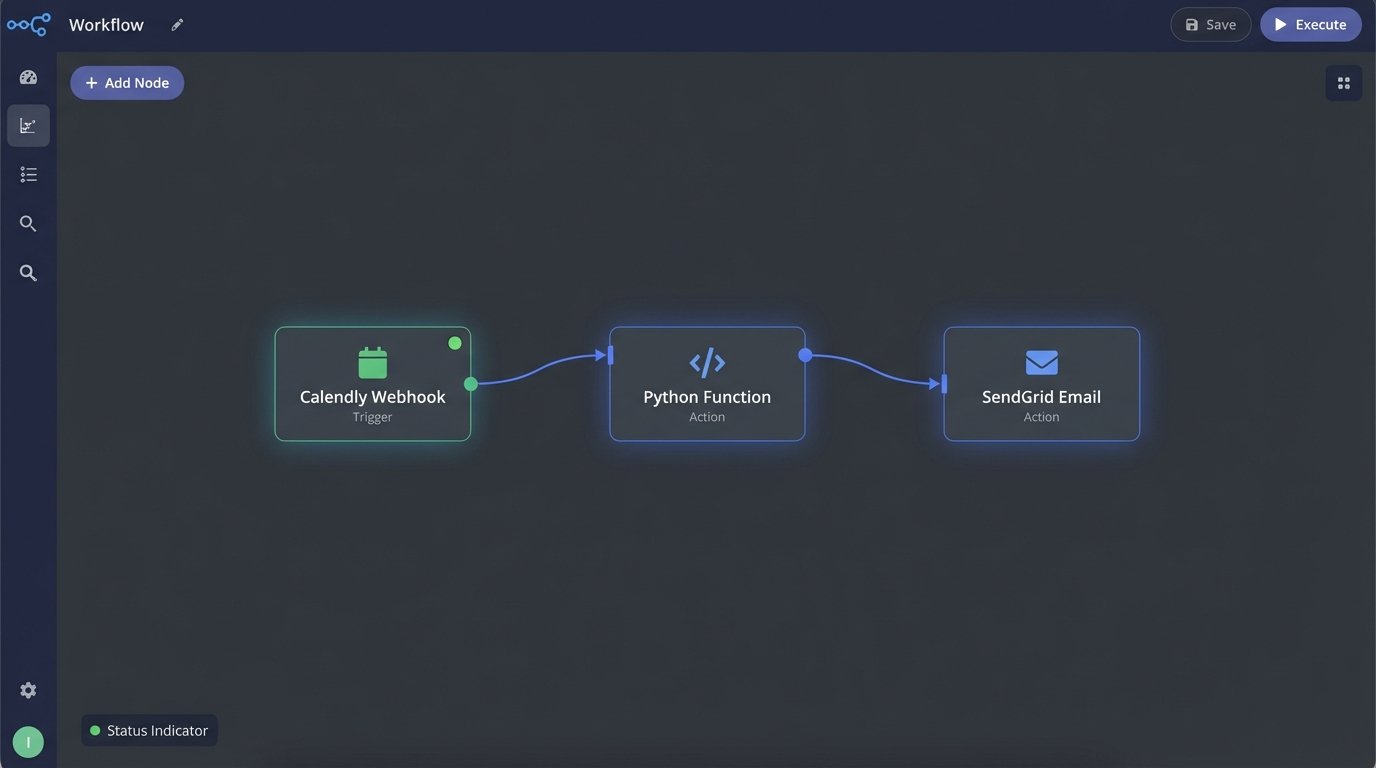Click the output connector of Calendly Webhook

(x=470, y=383)
